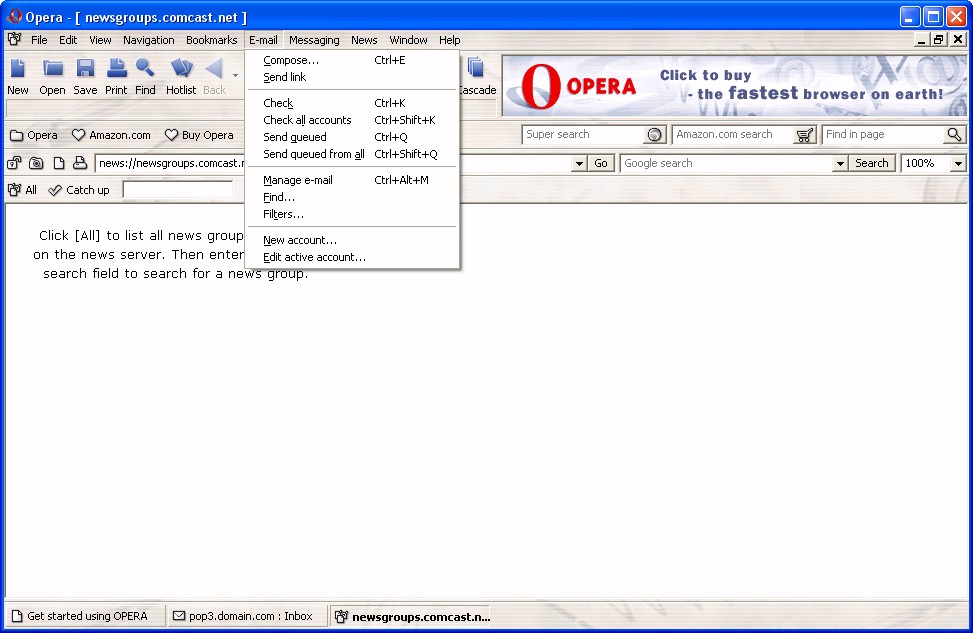The width and height of the screenshot is (973, 633).
Task: Click the Super search globe icon
Action: (x=654, y=135)
